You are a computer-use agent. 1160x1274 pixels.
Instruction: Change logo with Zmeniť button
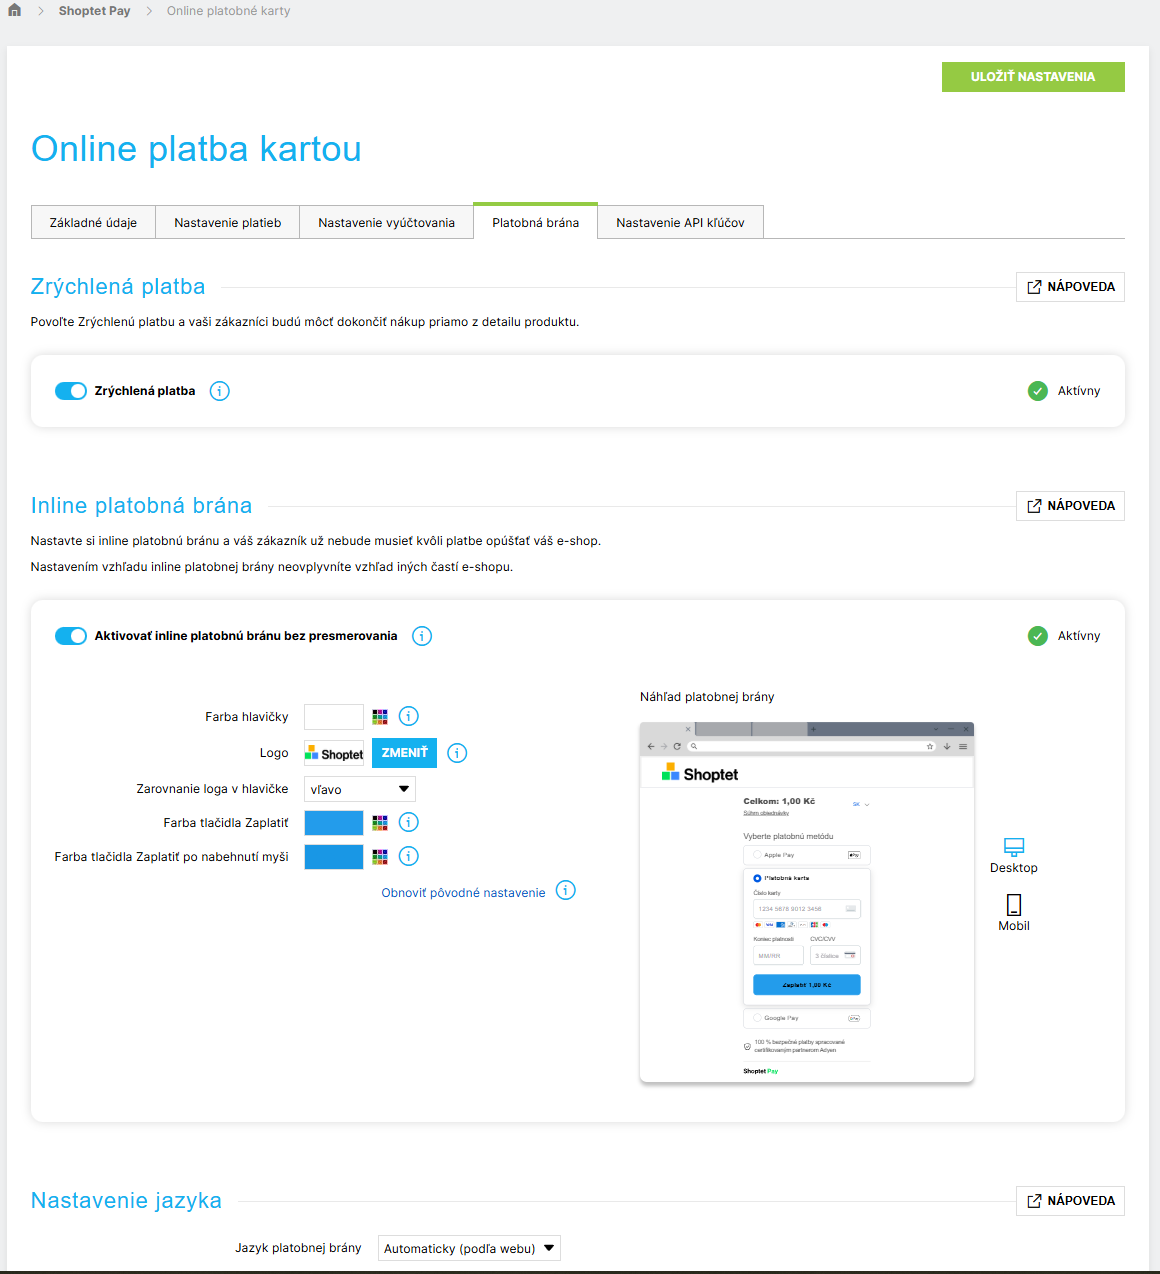click(x=404, y=753)
